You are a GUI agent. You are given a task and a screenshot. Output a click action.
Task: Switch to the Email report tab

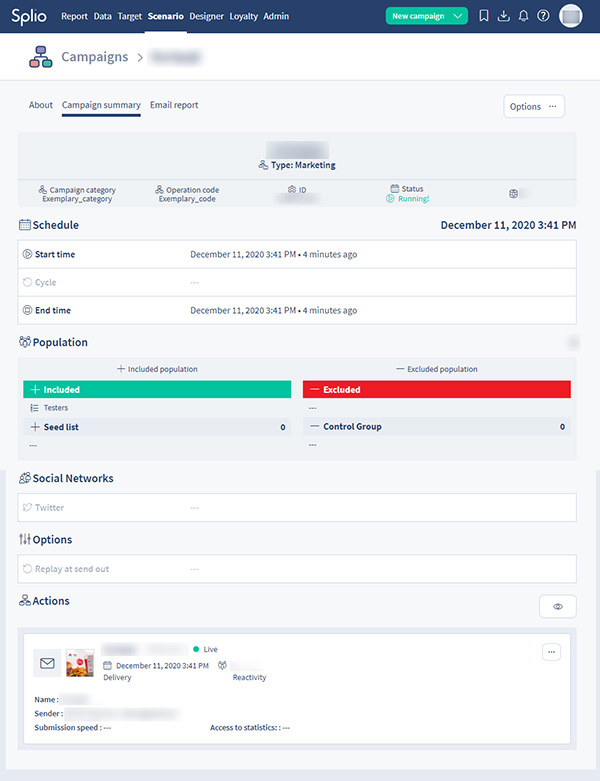point(175,105)
